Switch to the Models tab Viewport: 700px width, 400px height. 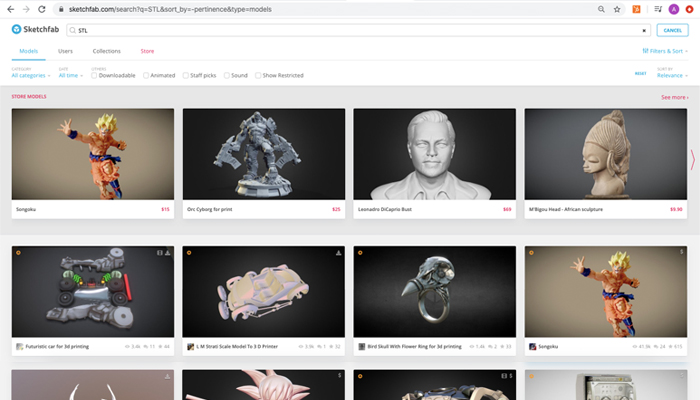click(x=29, y=51)
